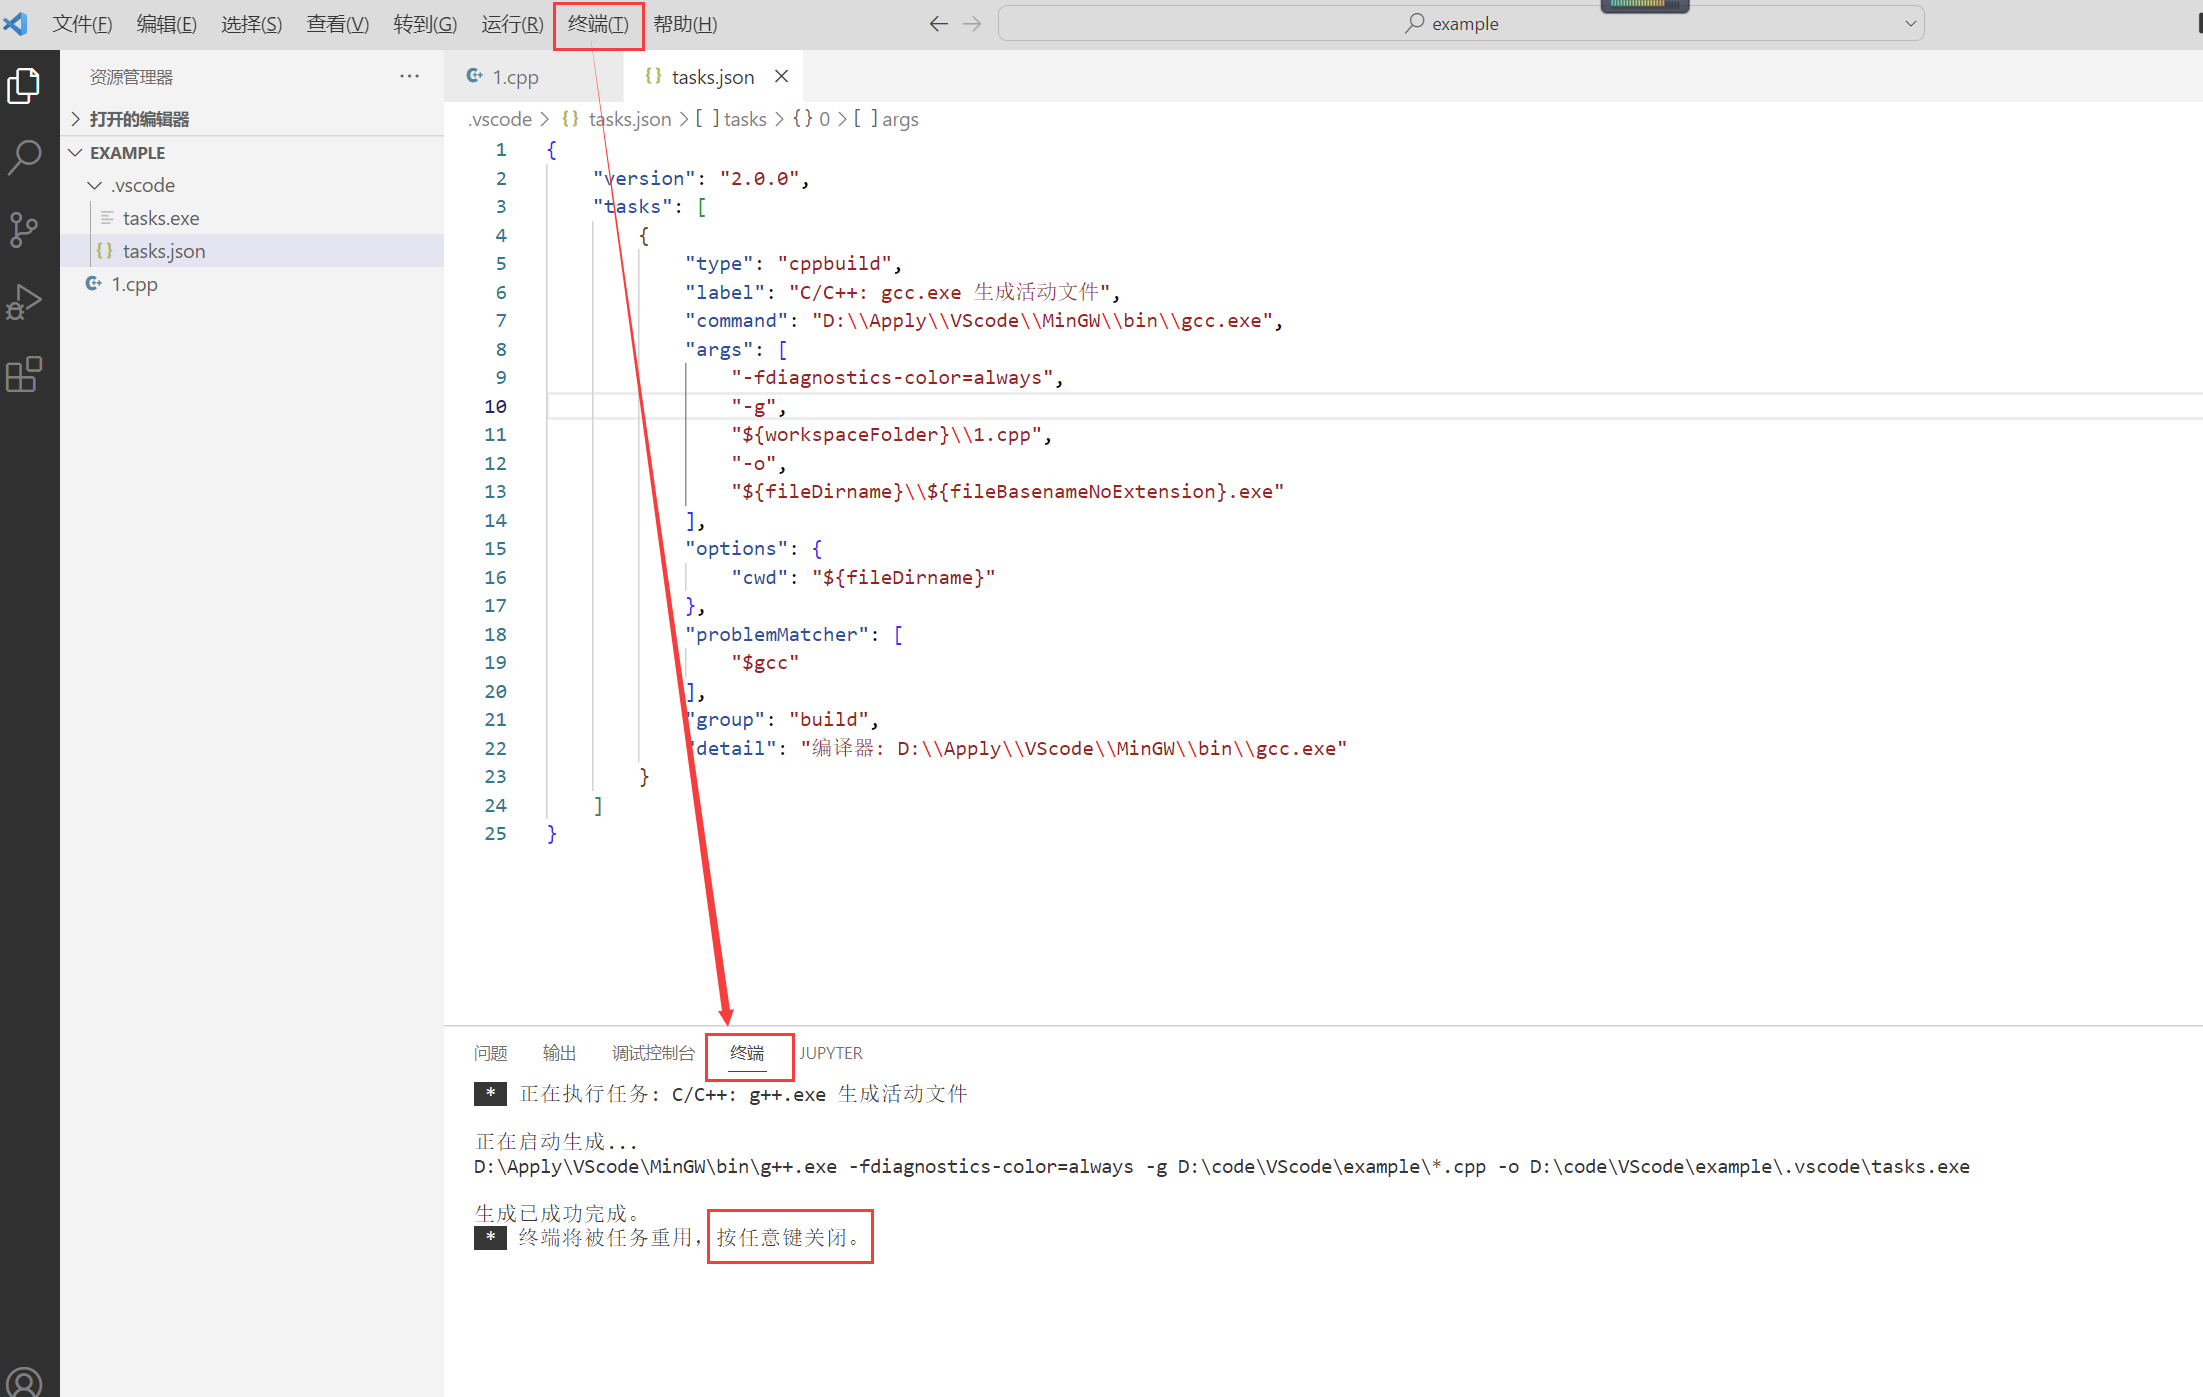Click the "detail" key on line 22
Viewport: 2203px width, 1397px height.
731,748
